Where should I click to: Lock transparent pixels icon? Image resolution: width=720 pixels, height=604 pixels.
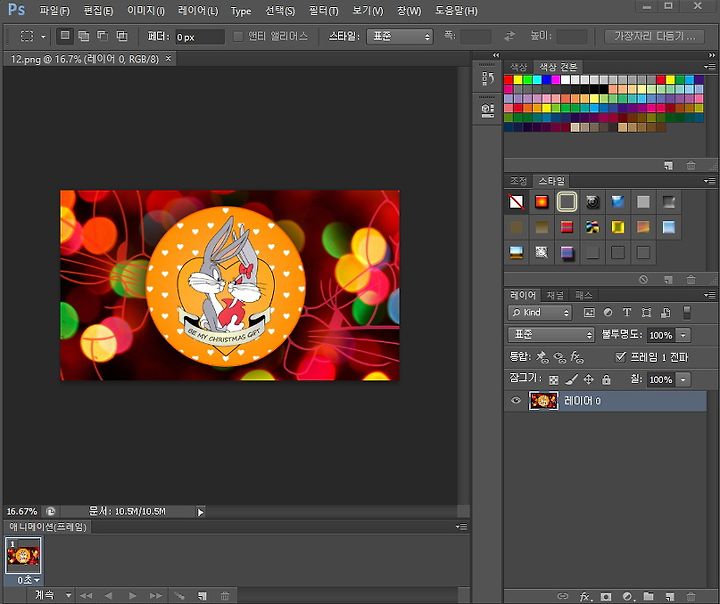(x=554, y=380)
